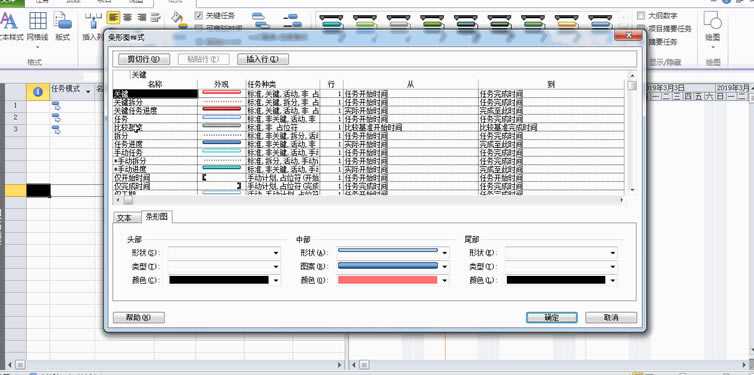Open Text Styles (文本样式) in ribbon
This screenshot has height=375, width=754.
[9, 26]
